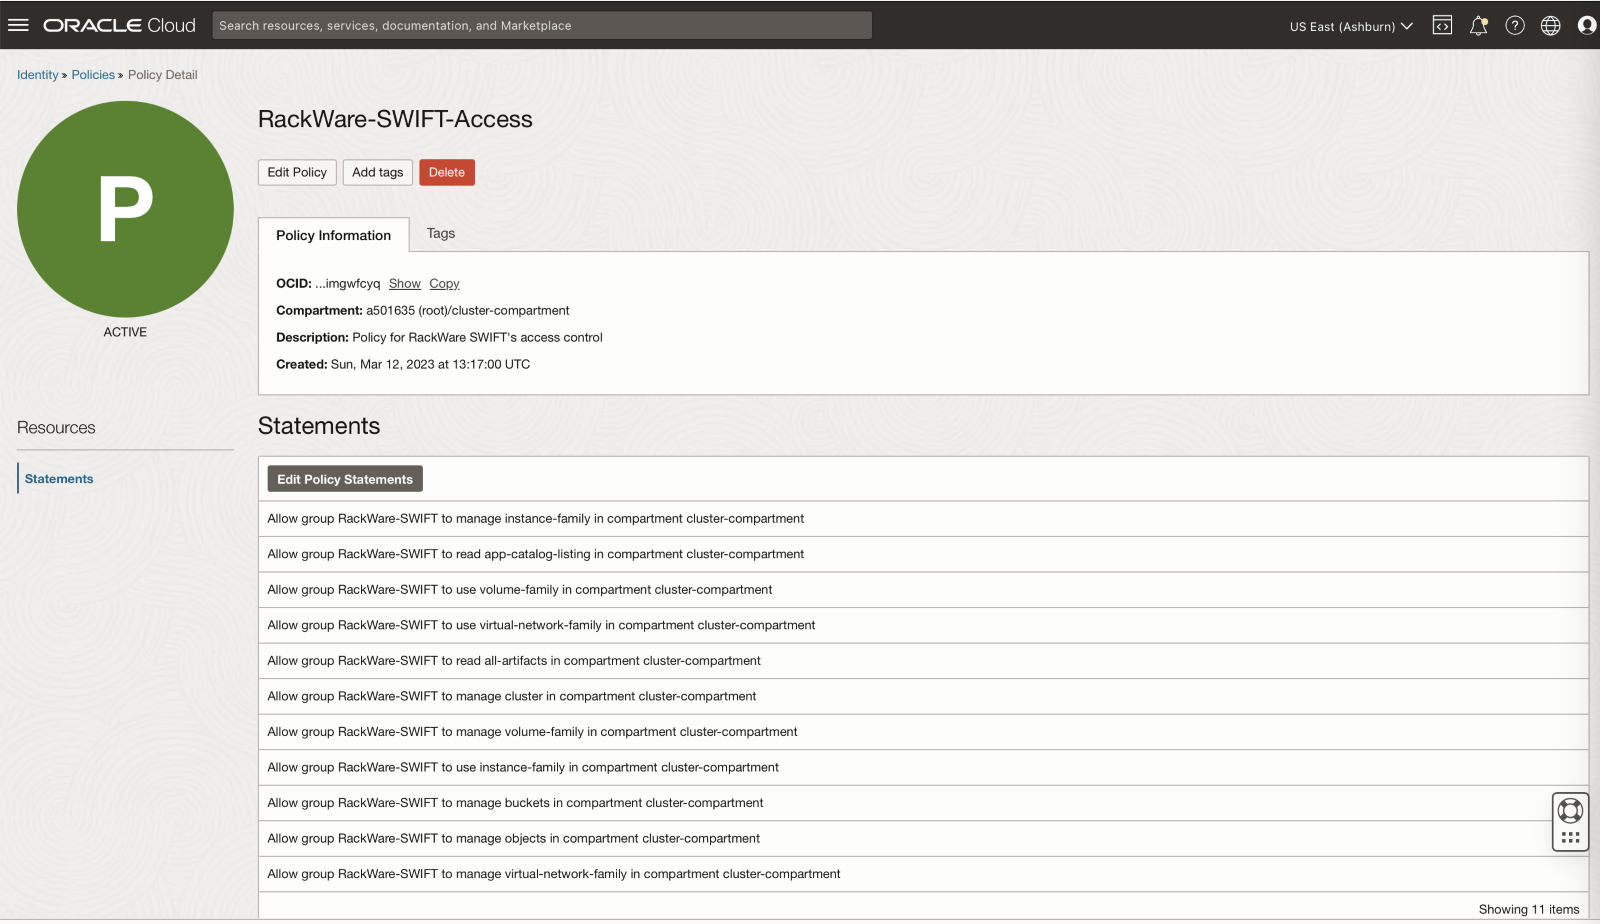Select the 'read all-artifacts' statement row

click(923, 661)
